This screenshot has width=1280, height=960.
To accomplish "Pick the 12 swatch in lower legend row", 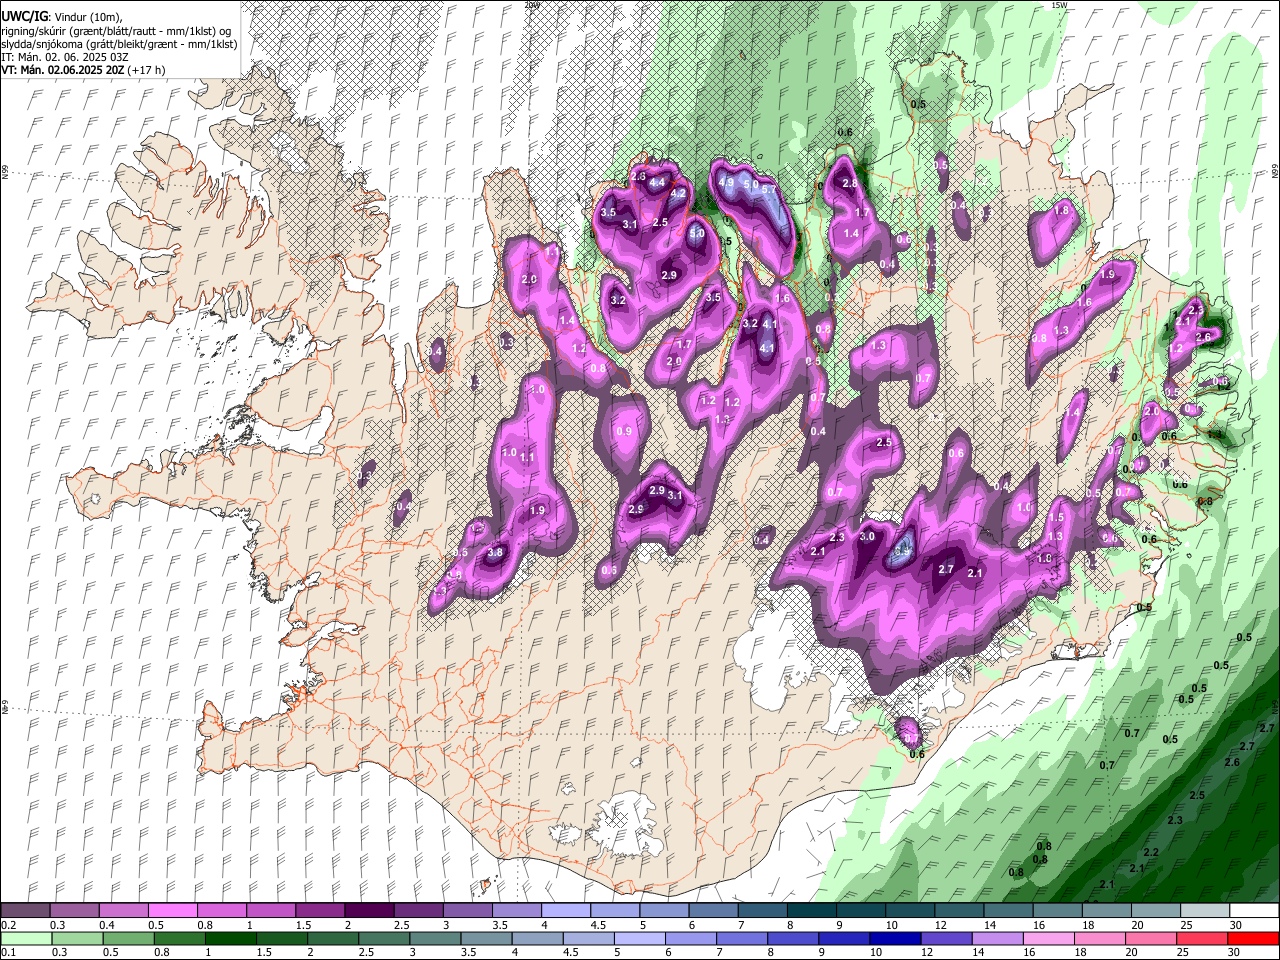I will [x=945, y=938].
